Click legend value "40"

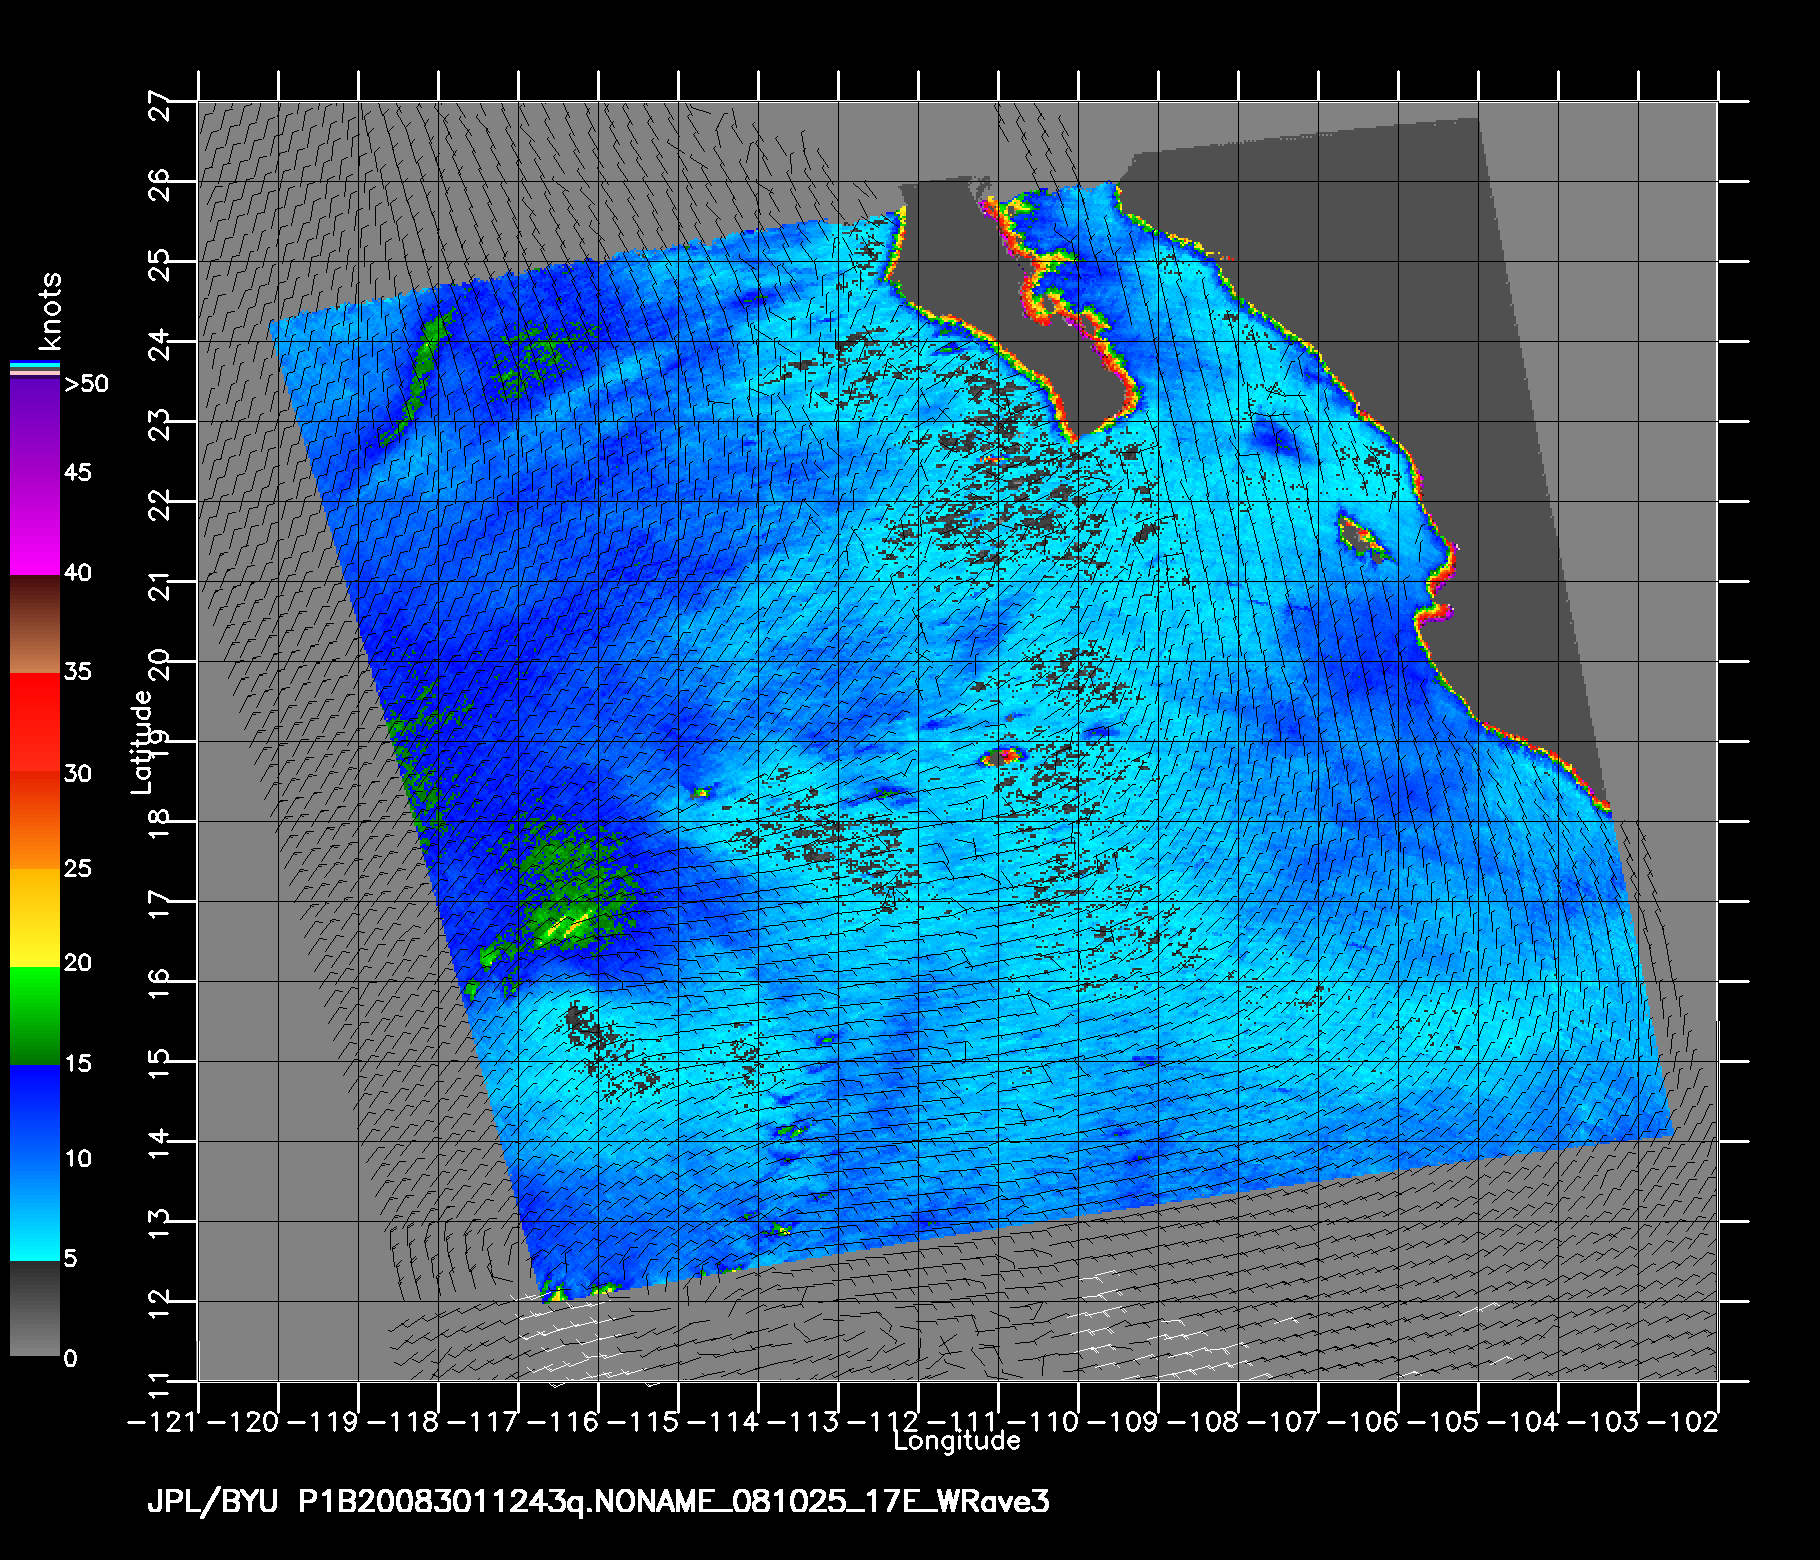tap(78, 573)
